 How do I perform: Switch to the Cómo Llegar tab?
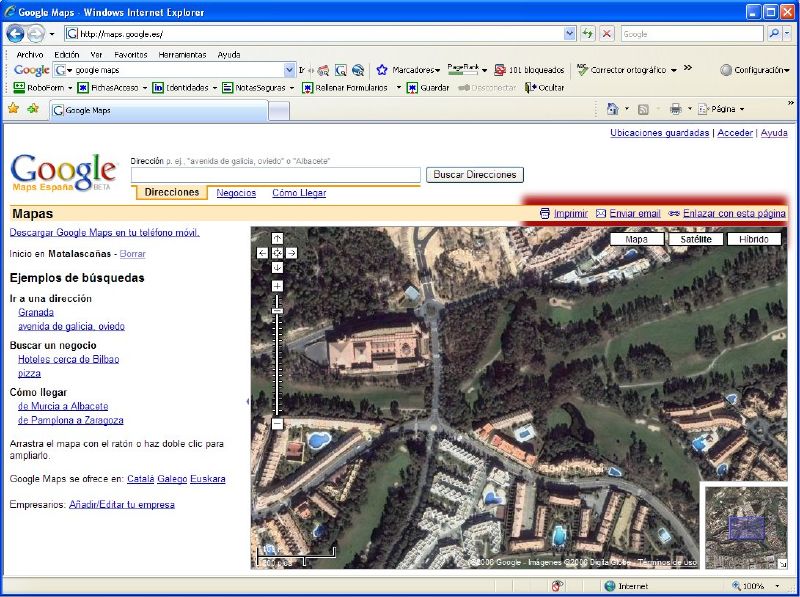[x=299, y=193]
